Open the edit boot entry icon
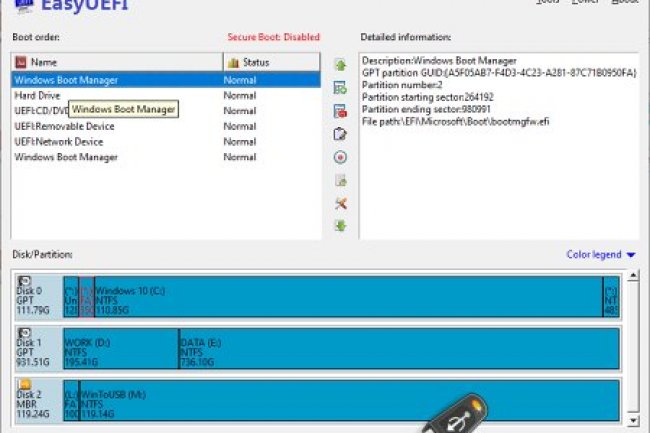Screen dimensions: 650x433 (x=340, y=134)
